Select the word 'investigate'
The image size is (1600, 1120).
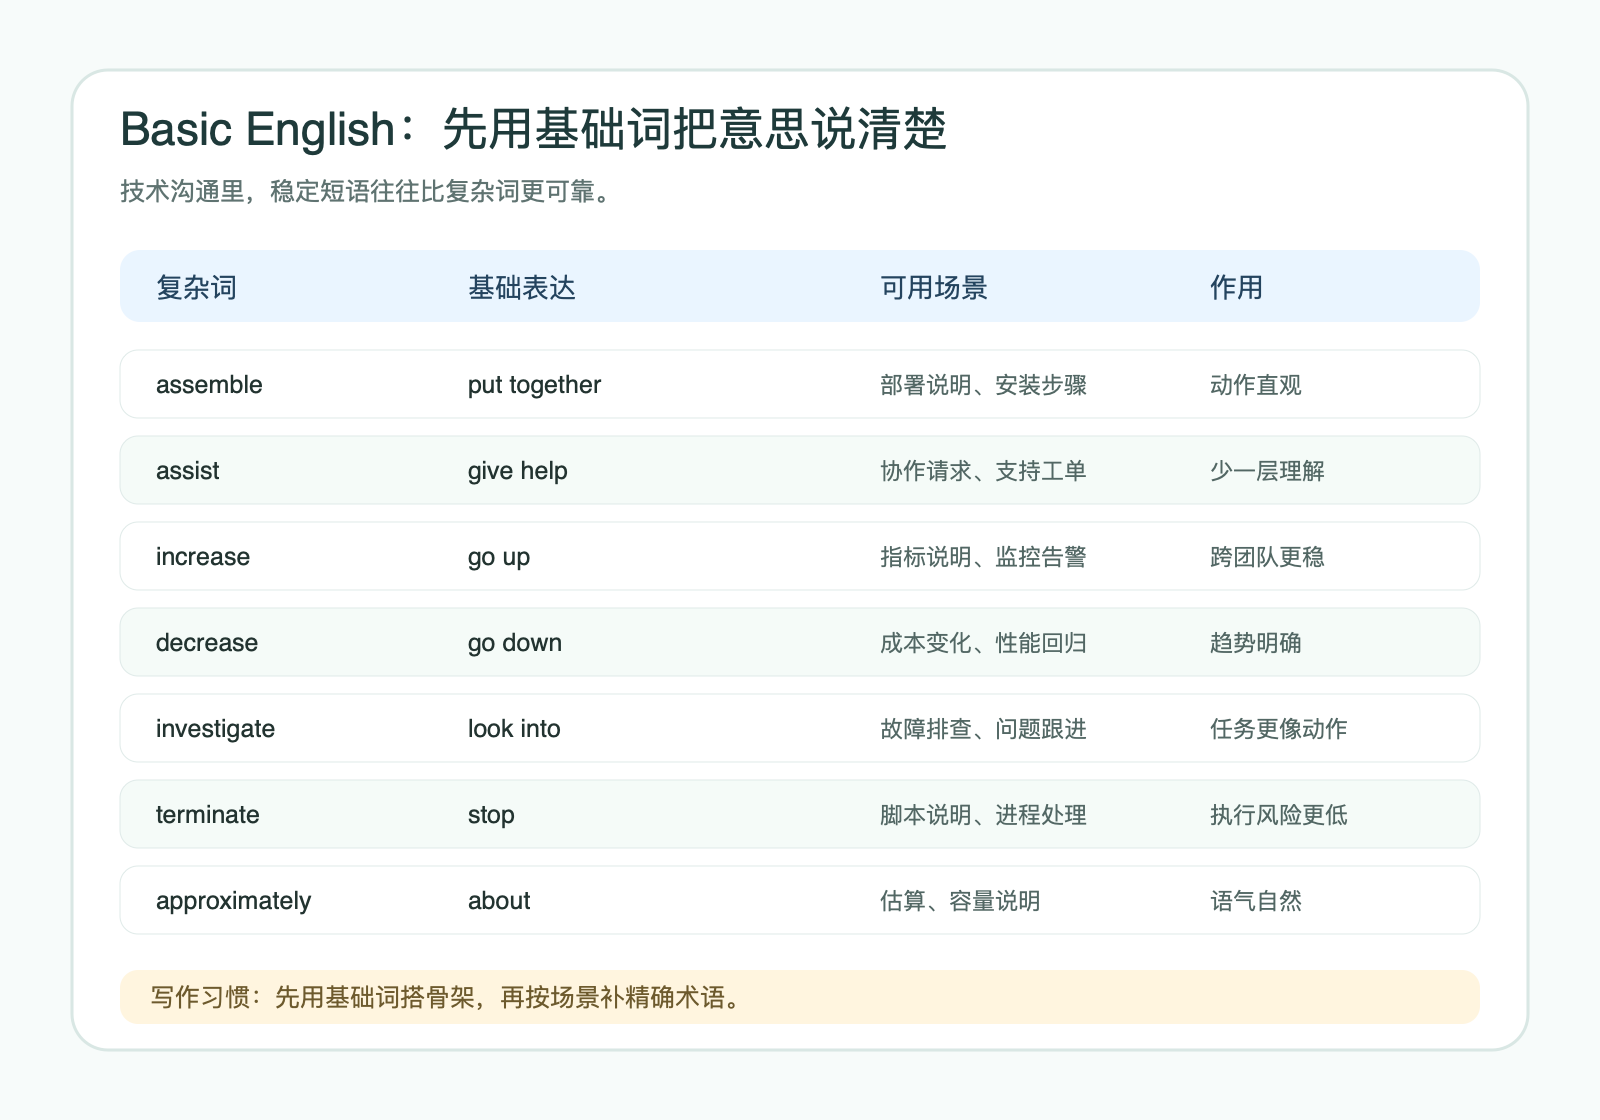215,729
